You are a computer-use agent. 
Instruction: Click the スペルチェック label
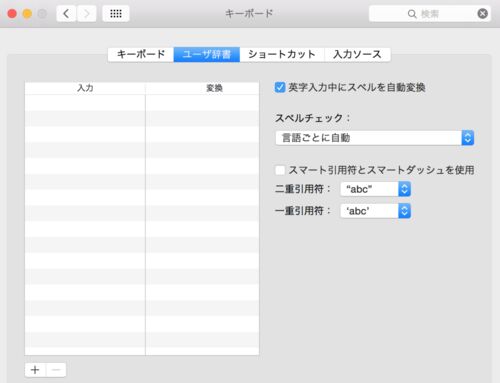tap(313, 118)
